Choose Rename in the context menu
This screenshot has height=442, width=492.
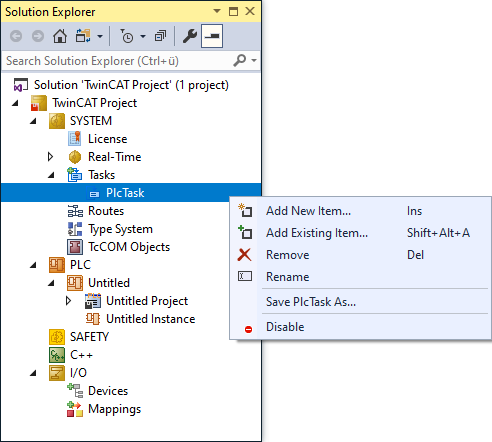[x=360, y=277]
